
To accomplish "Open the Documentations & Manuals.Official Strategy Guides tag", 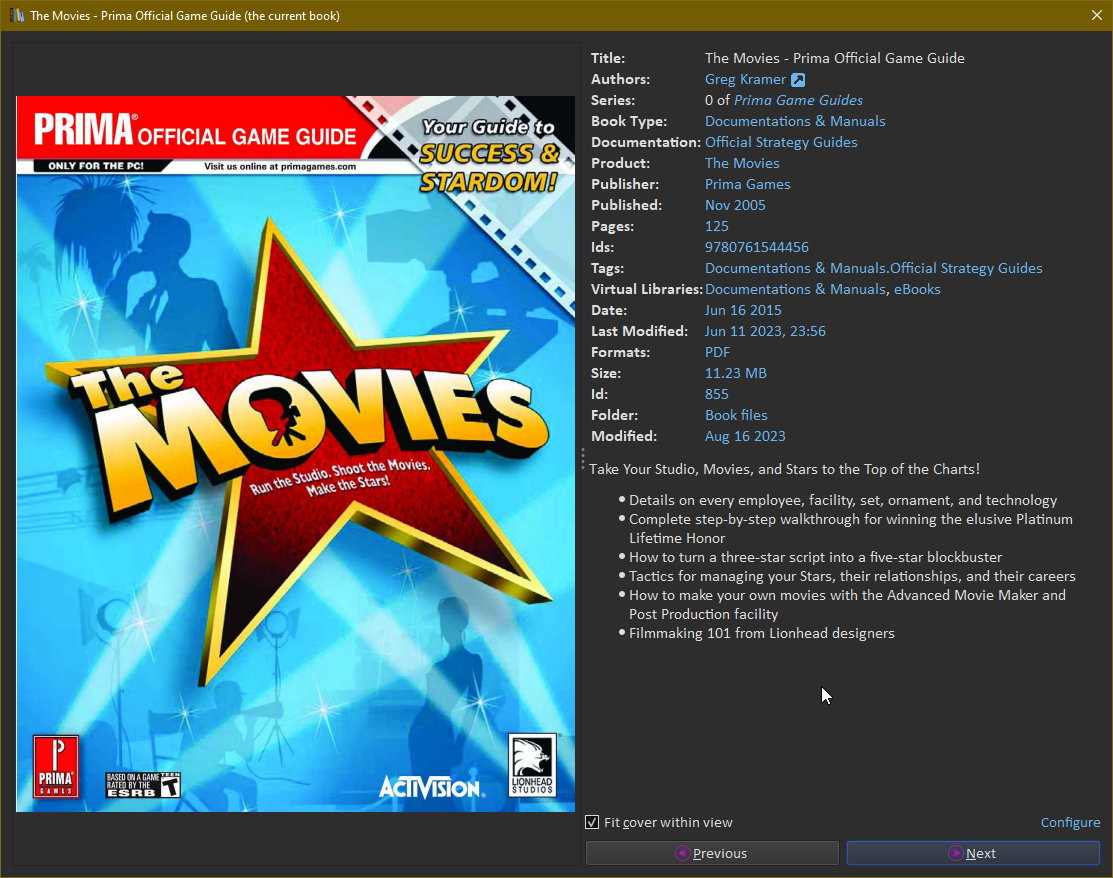I will pos(874,268).
